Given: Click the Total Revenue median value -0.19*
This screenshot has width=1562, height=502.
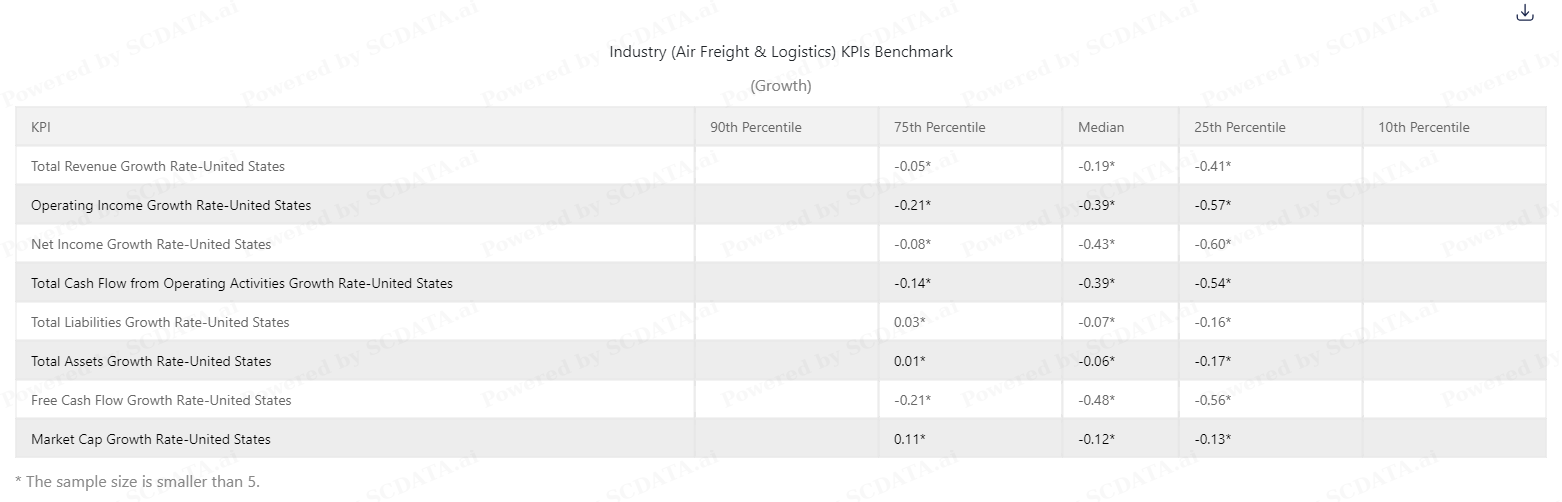Looking at the screenshot, I should click(x=1096, y=166).
